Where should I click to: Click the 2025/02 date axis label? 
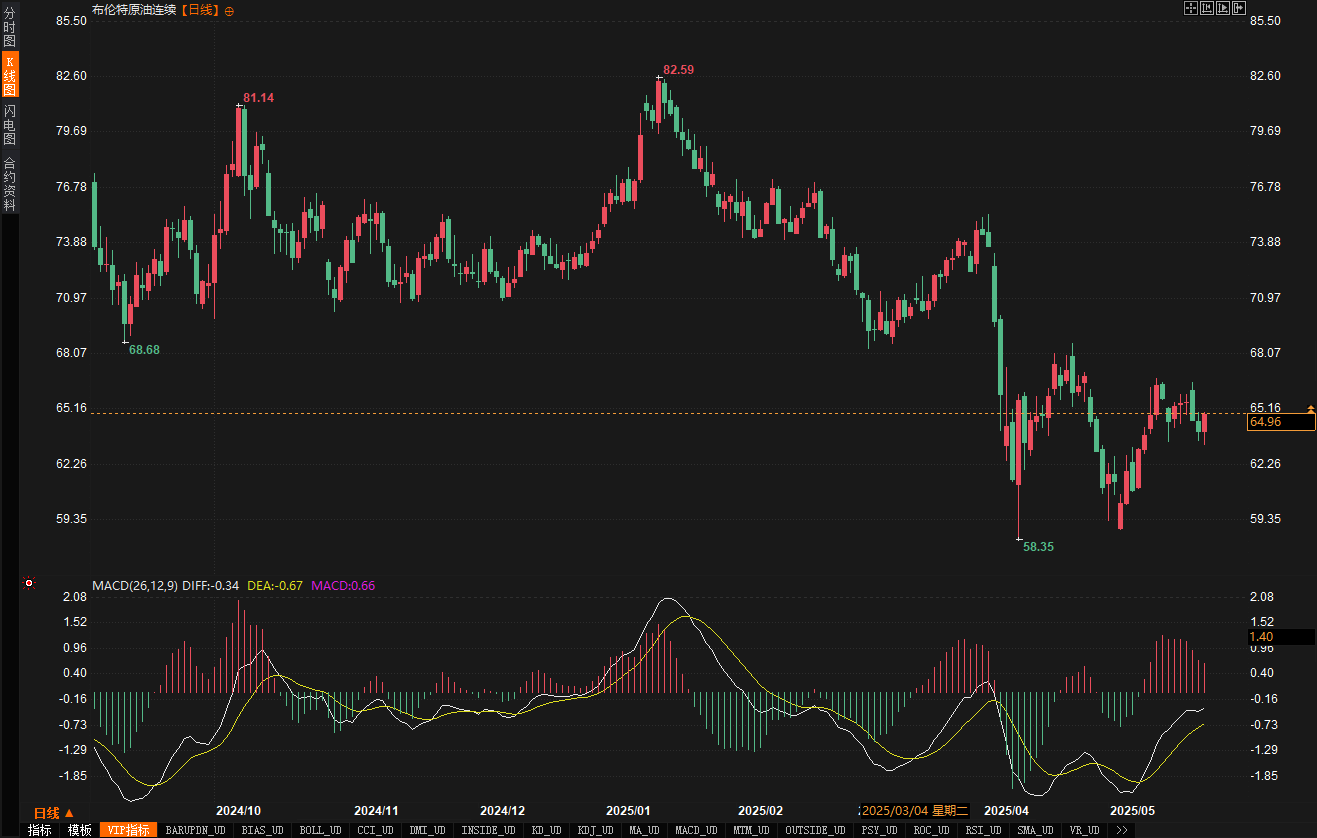point(761,811)
